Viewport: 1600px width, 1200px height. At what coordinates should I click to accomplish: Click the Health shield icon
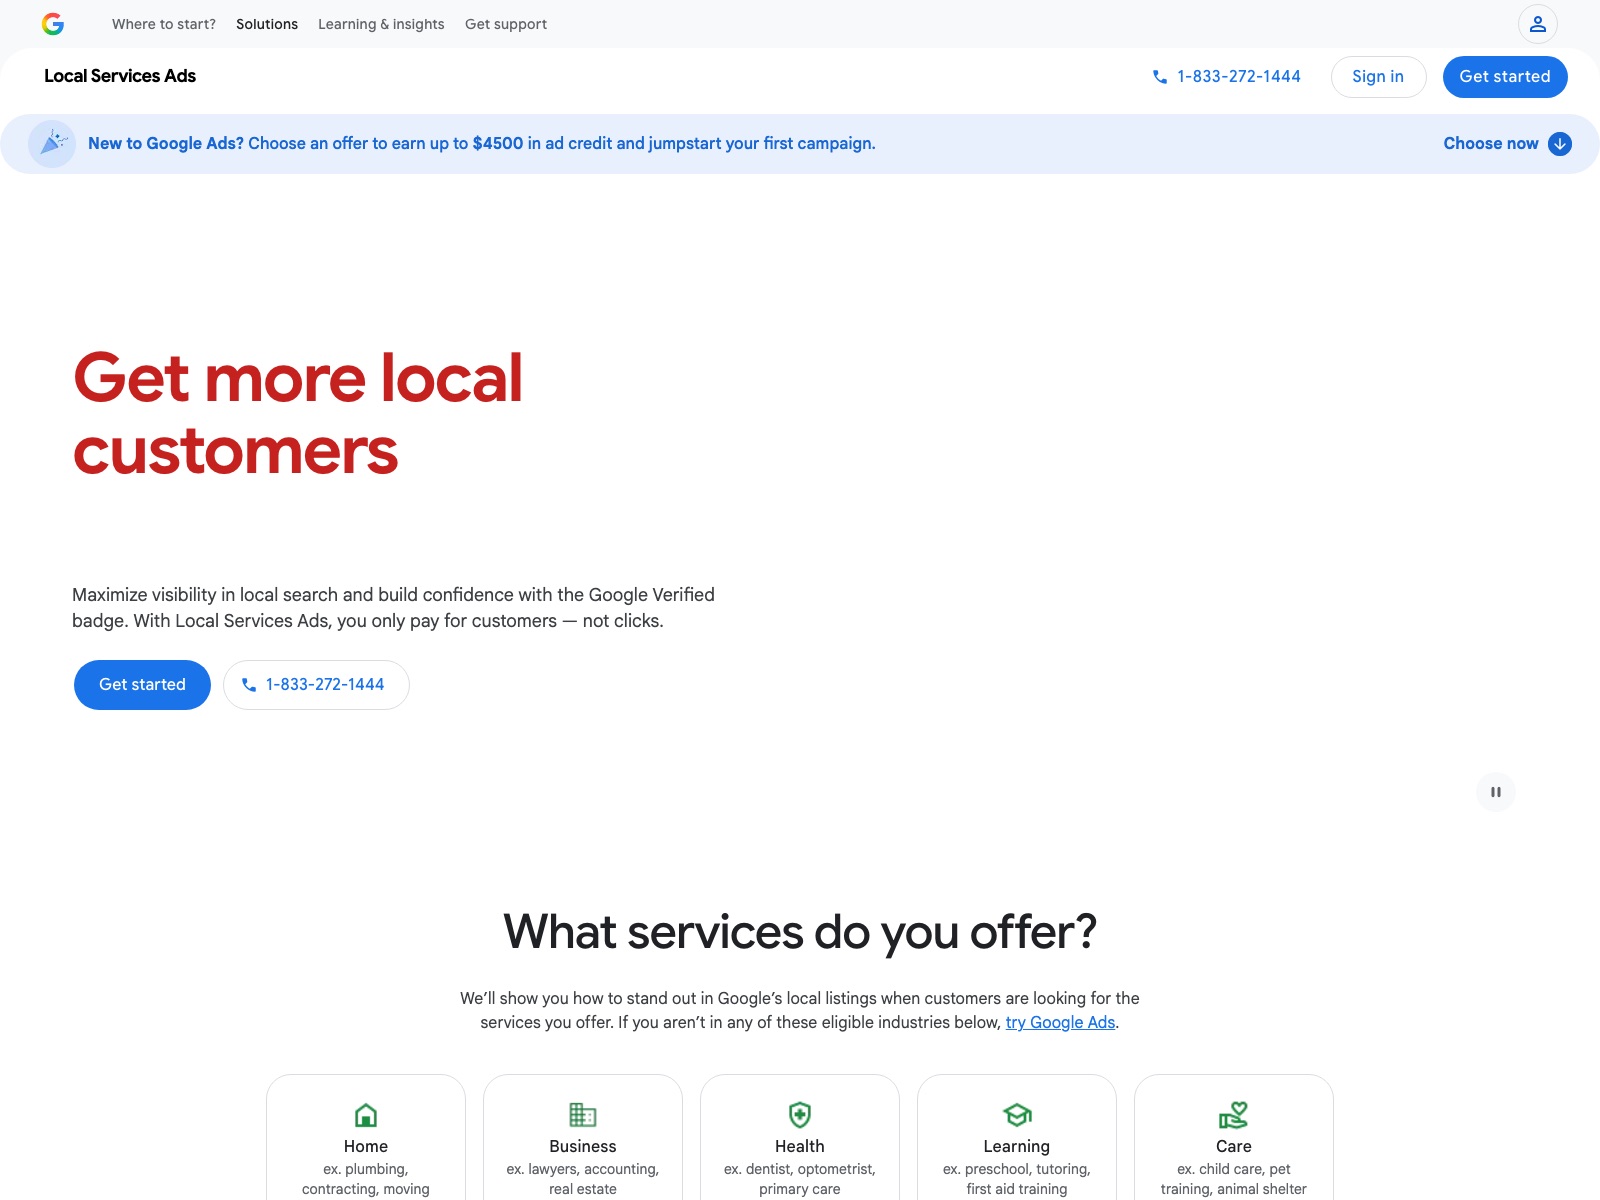point(800,1114)
